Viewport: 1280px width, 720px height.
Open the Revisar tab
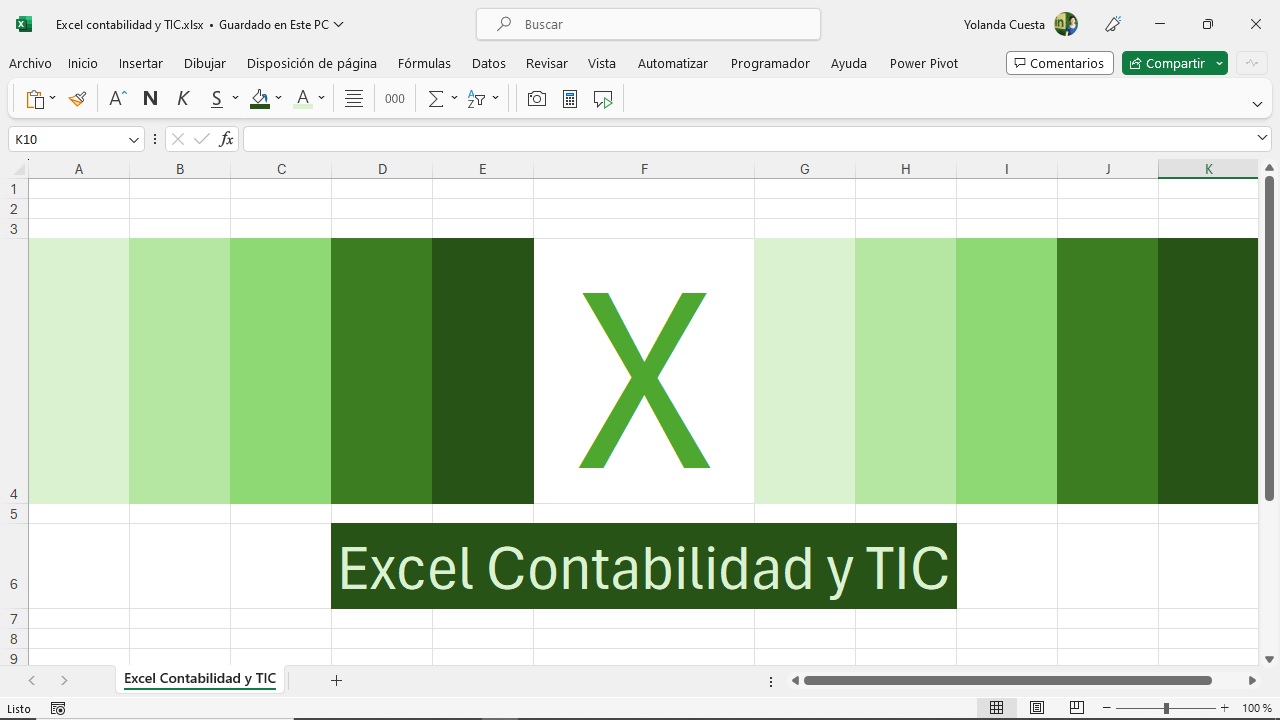pyautogui.click(x=547, y=63)
